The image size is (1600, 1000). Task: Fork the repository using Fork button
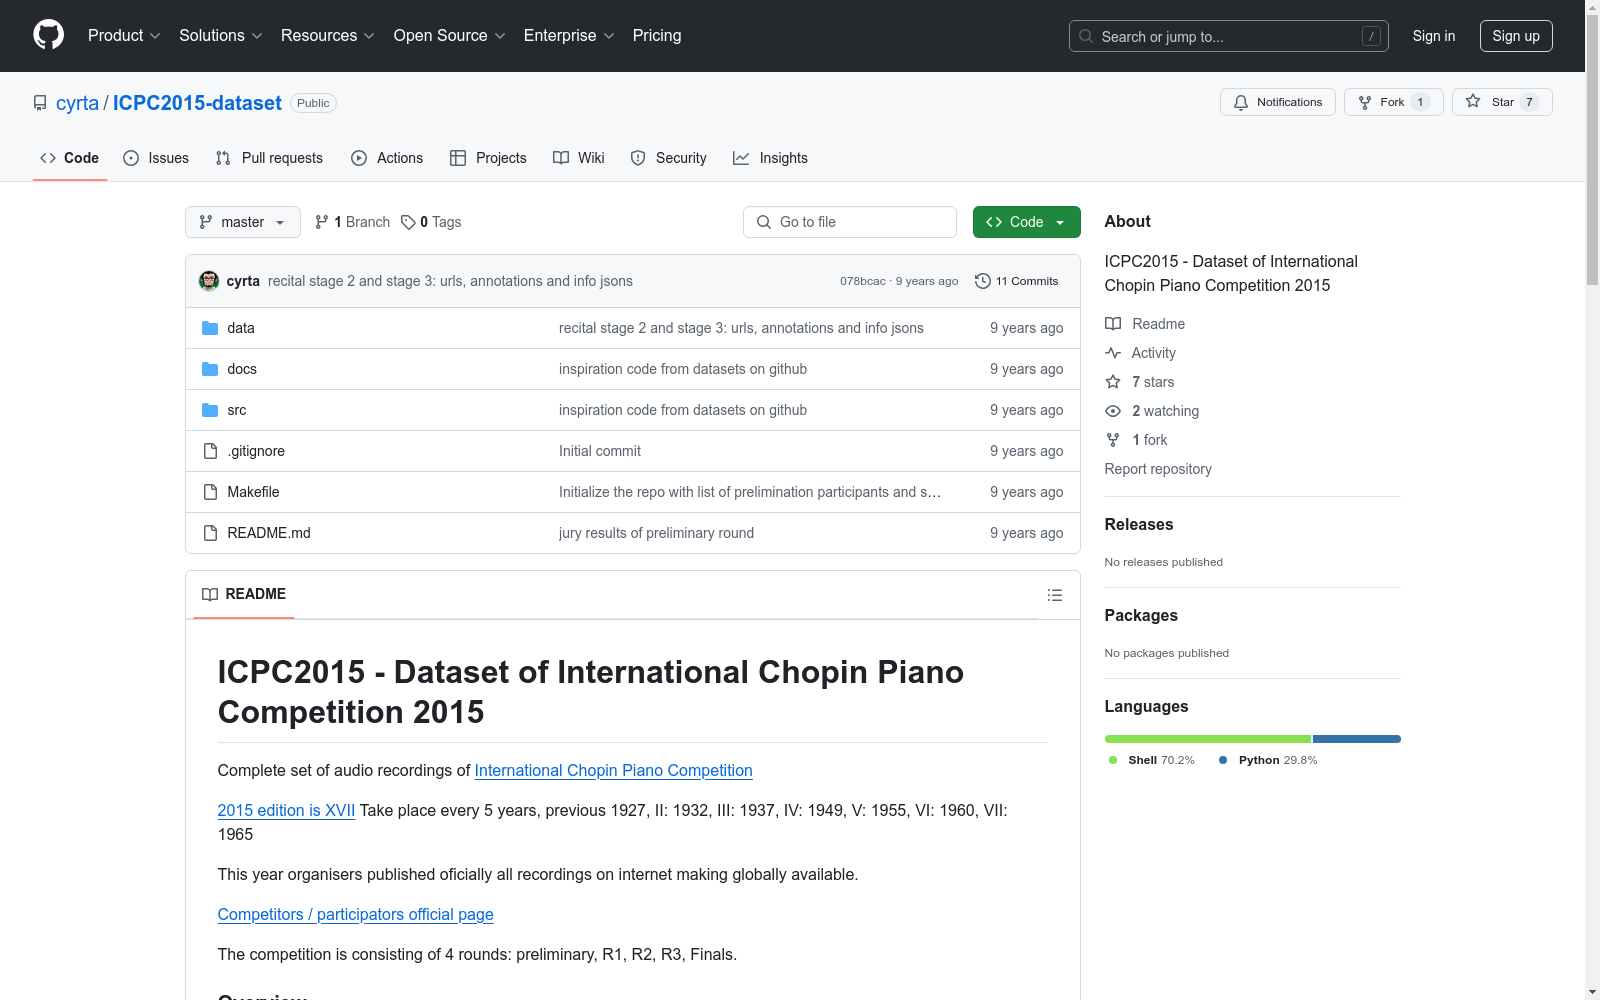[1394, 102]
